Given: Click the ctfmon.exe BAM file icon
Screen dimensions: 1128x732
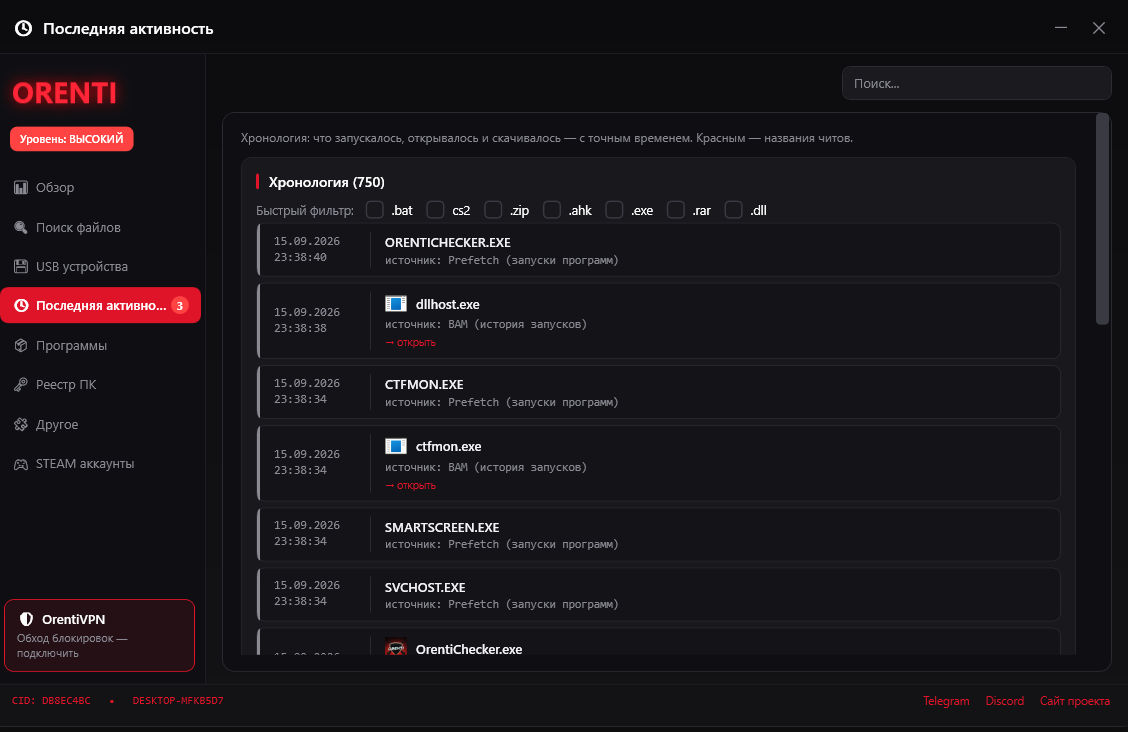Looking at the screenshot, I should point(396,446).
